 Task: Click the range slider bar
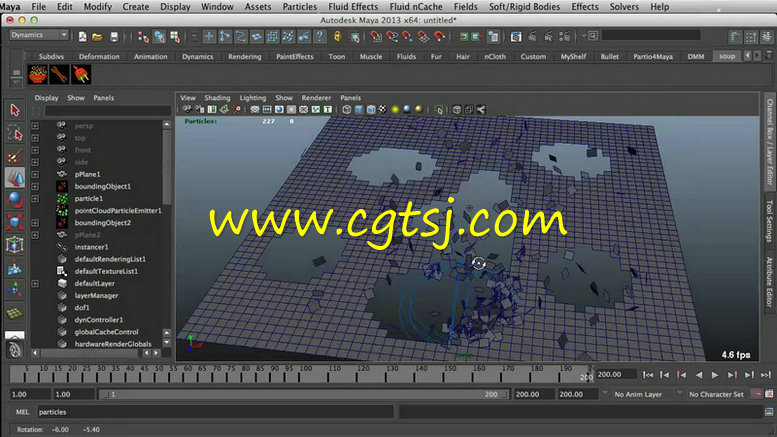point(303,394)
